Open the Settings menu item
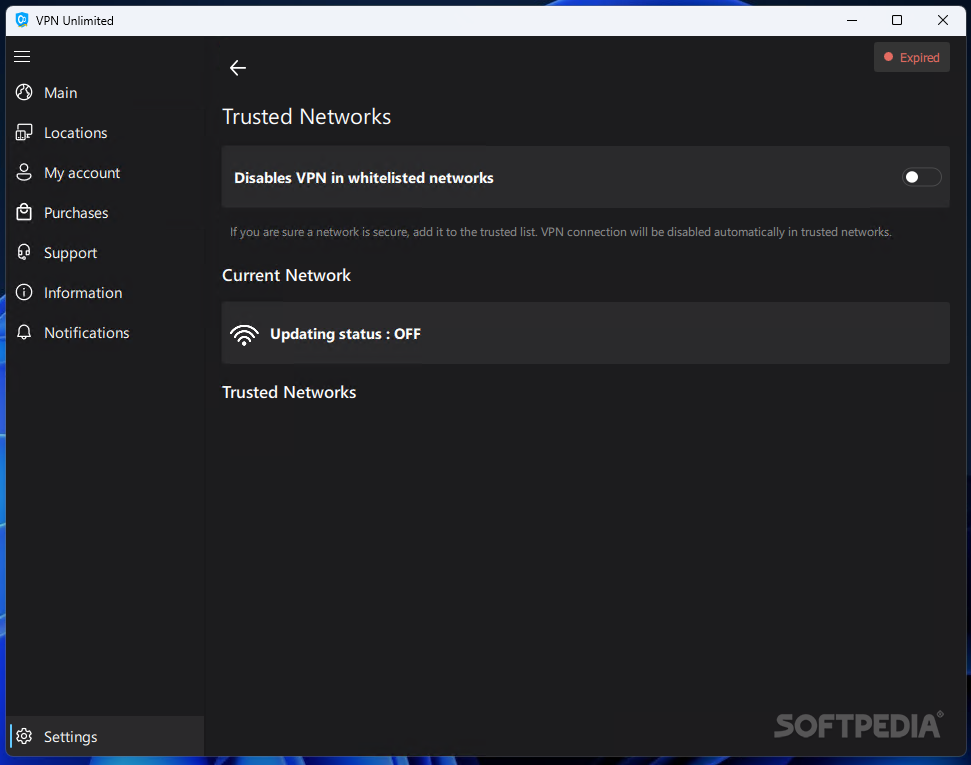 pyautogui.click(x=105, y=736)
